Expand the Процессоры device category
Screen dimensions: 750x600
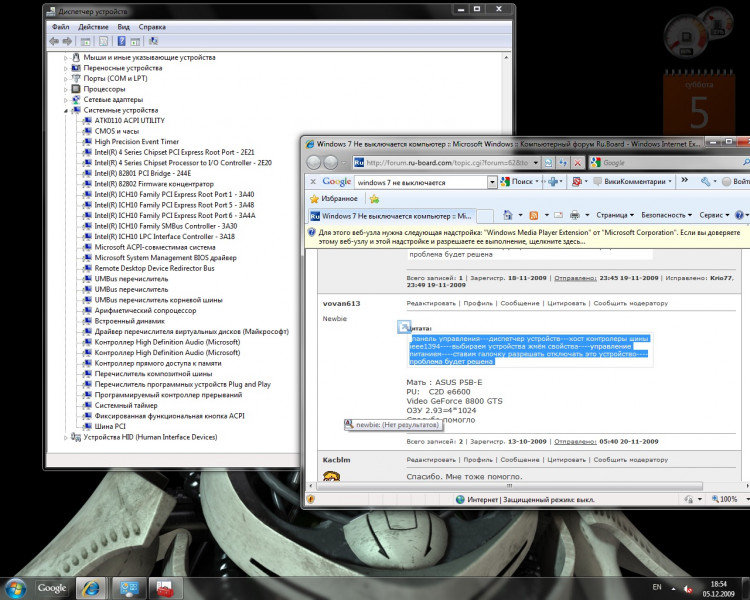pyautogui.click(x=67, y=89)
